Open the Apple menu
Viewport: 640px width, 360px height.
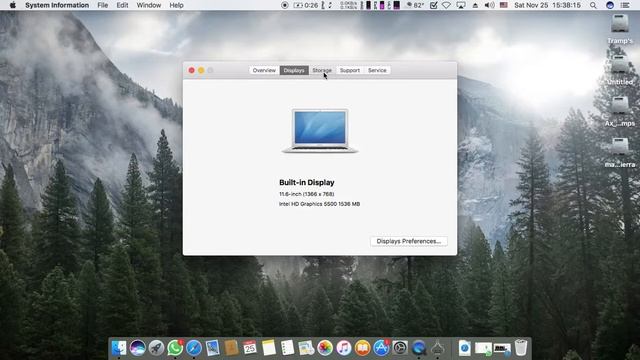point(12,5)
